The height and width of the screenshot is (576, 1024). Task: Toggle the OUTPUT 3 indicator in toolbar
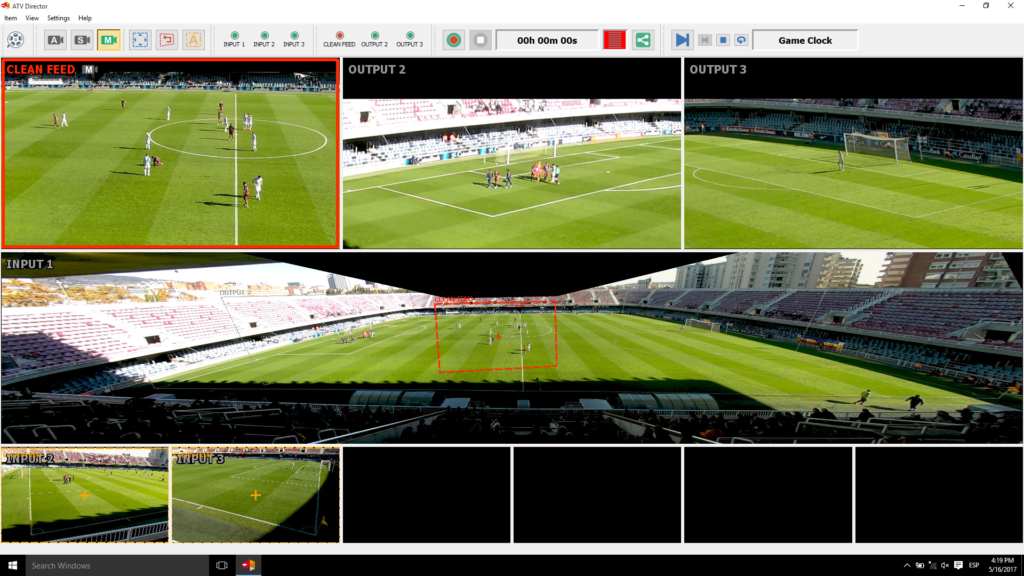click(409, 39)
